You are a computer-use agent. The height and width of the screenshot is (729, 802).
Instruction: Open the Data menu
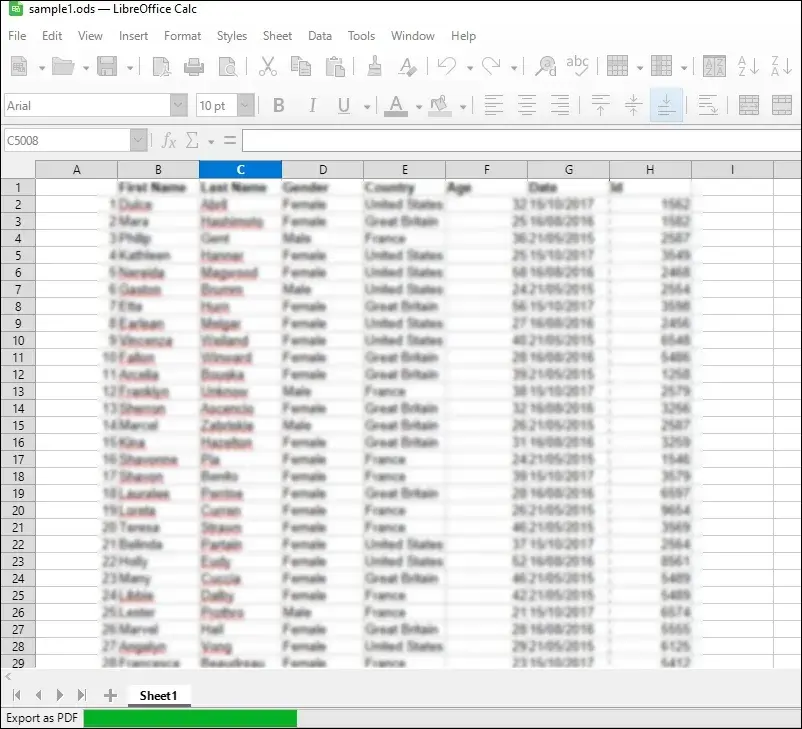coord(320,36)
